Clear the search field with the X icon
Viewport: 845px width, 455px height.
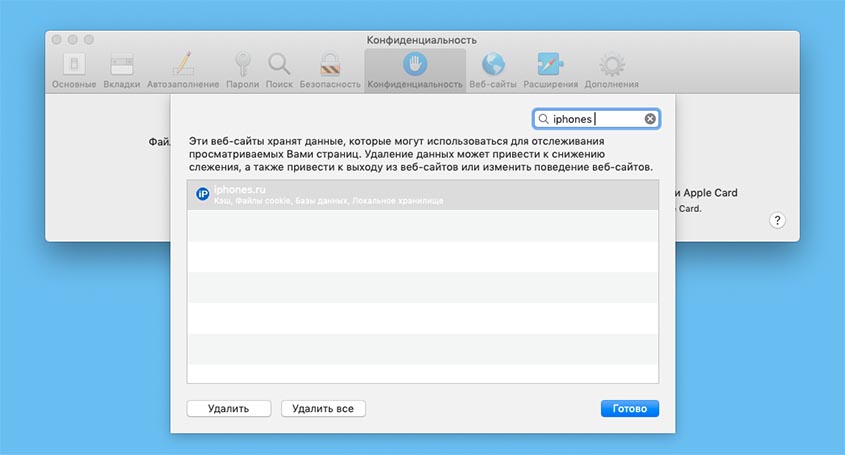(x=650, y=119)
